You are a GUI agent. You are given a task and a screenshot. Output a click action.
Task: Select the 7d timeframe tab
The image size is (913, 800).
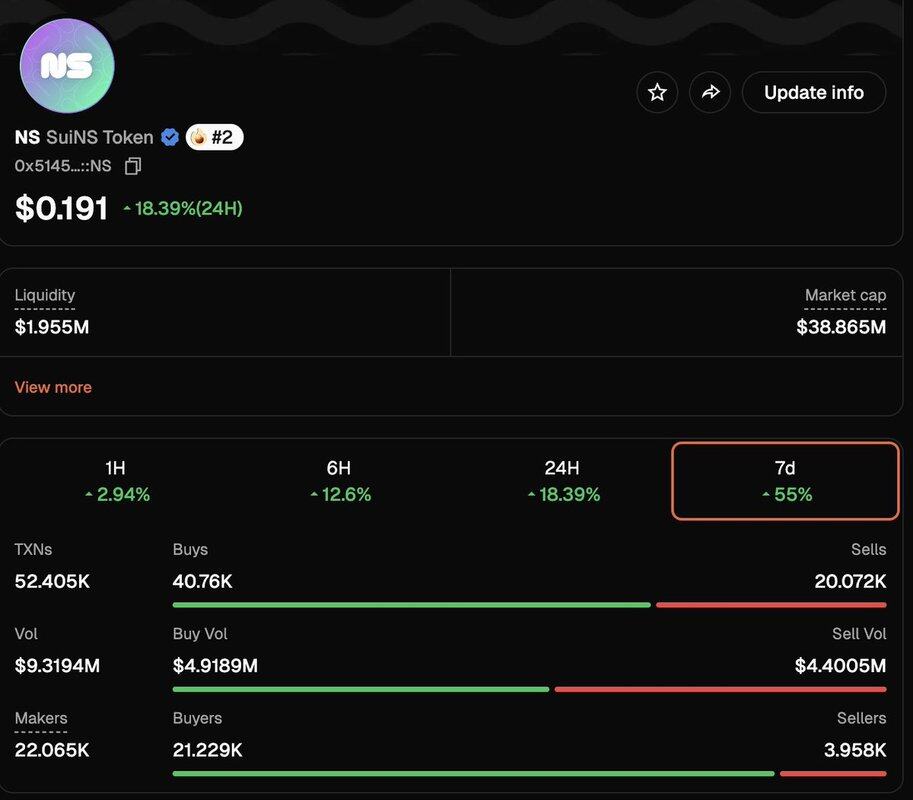pos(785,481)
